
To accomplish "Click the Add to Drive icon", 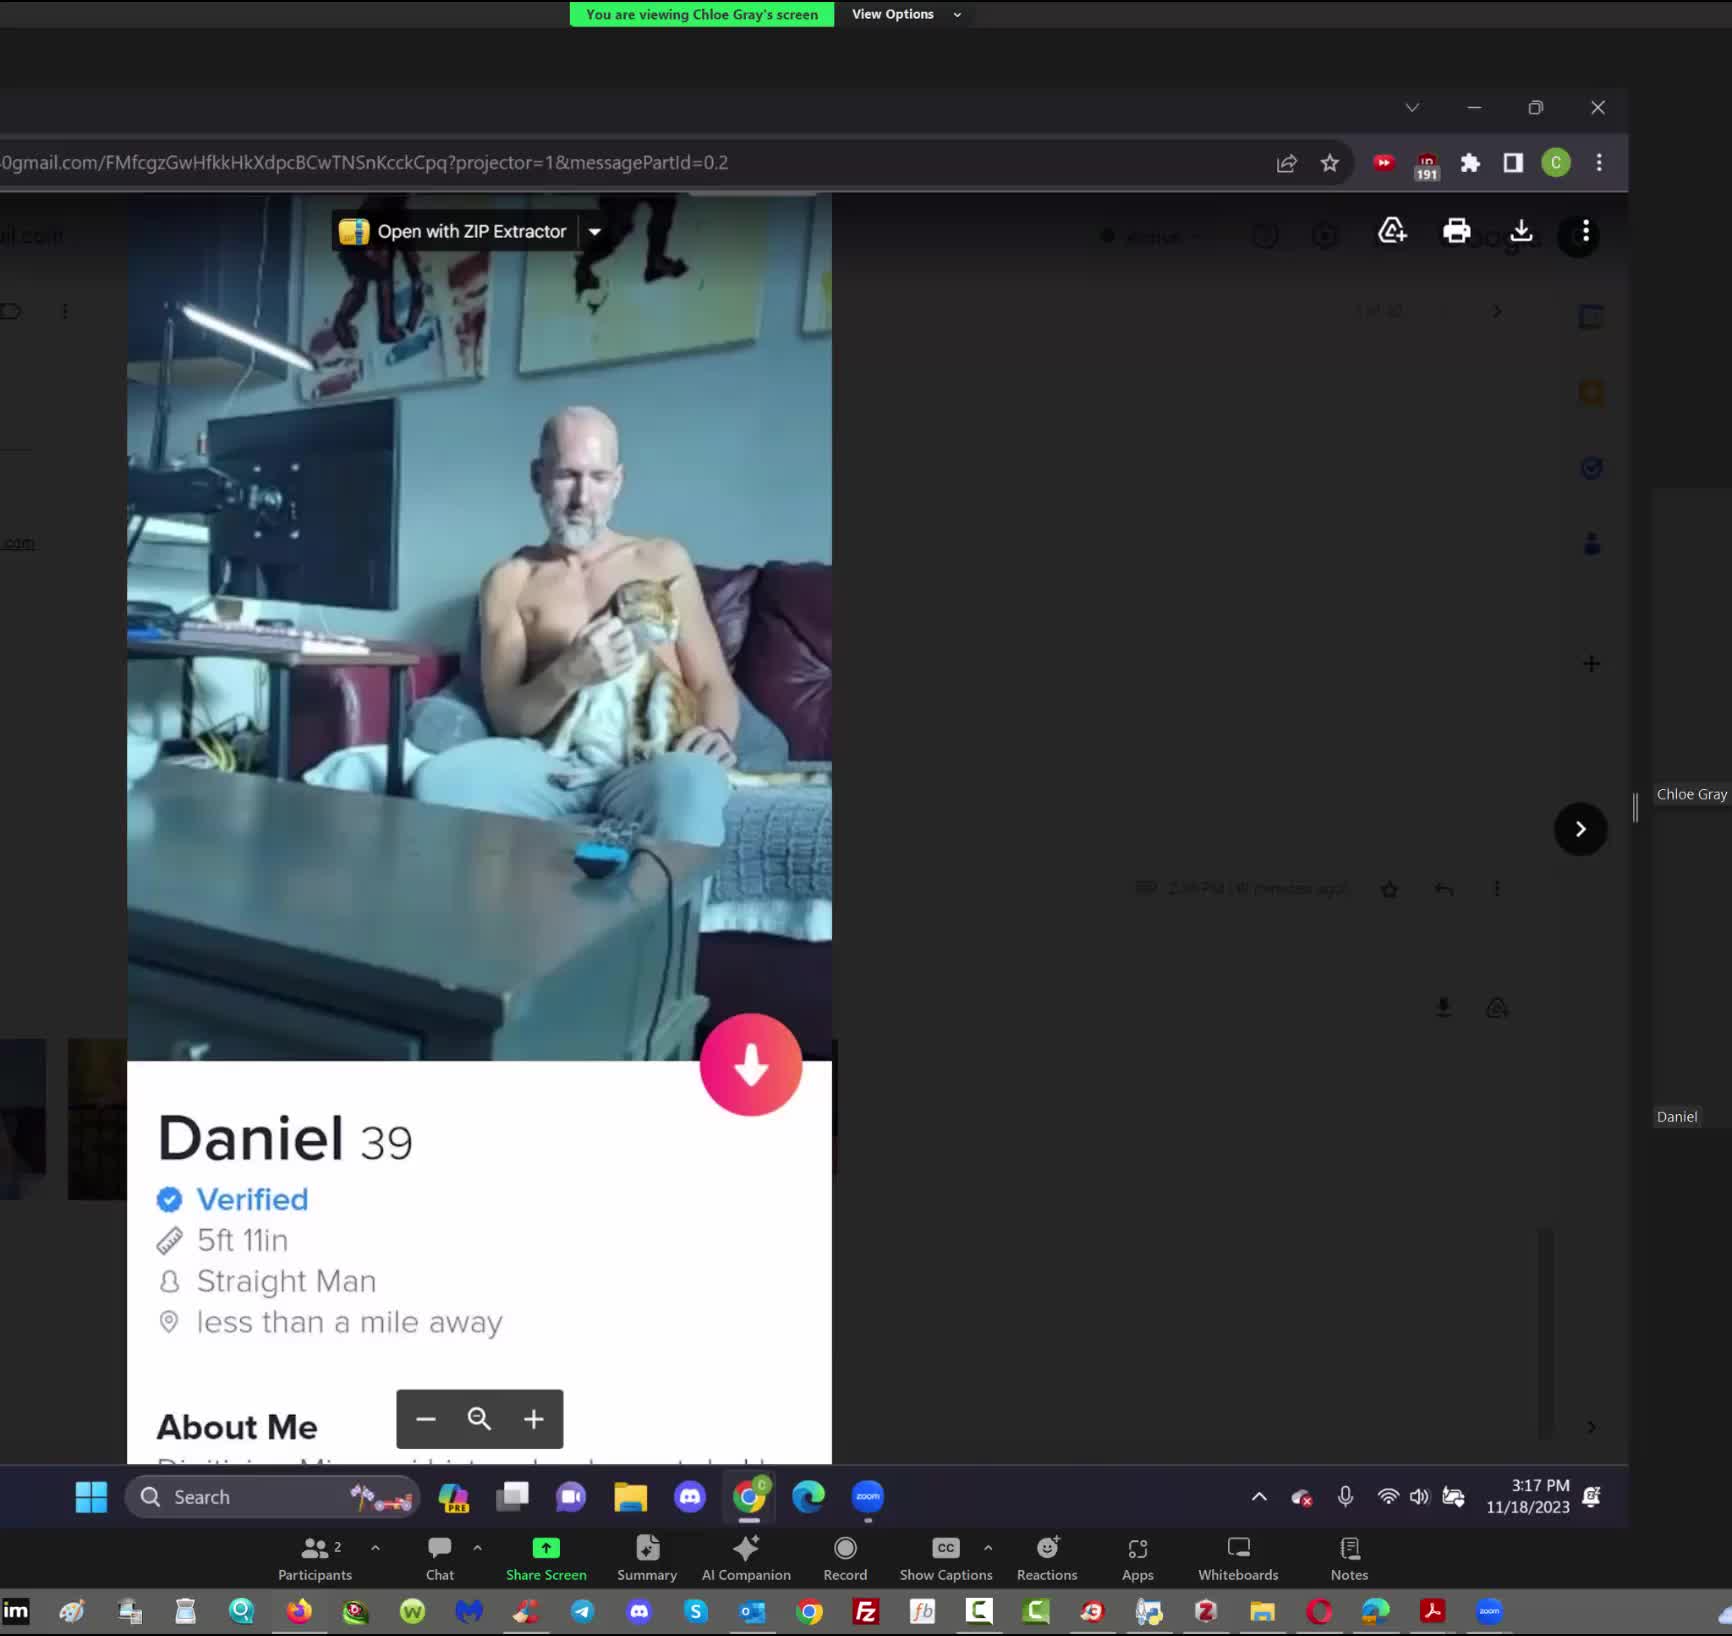I will pos(1392,232).
